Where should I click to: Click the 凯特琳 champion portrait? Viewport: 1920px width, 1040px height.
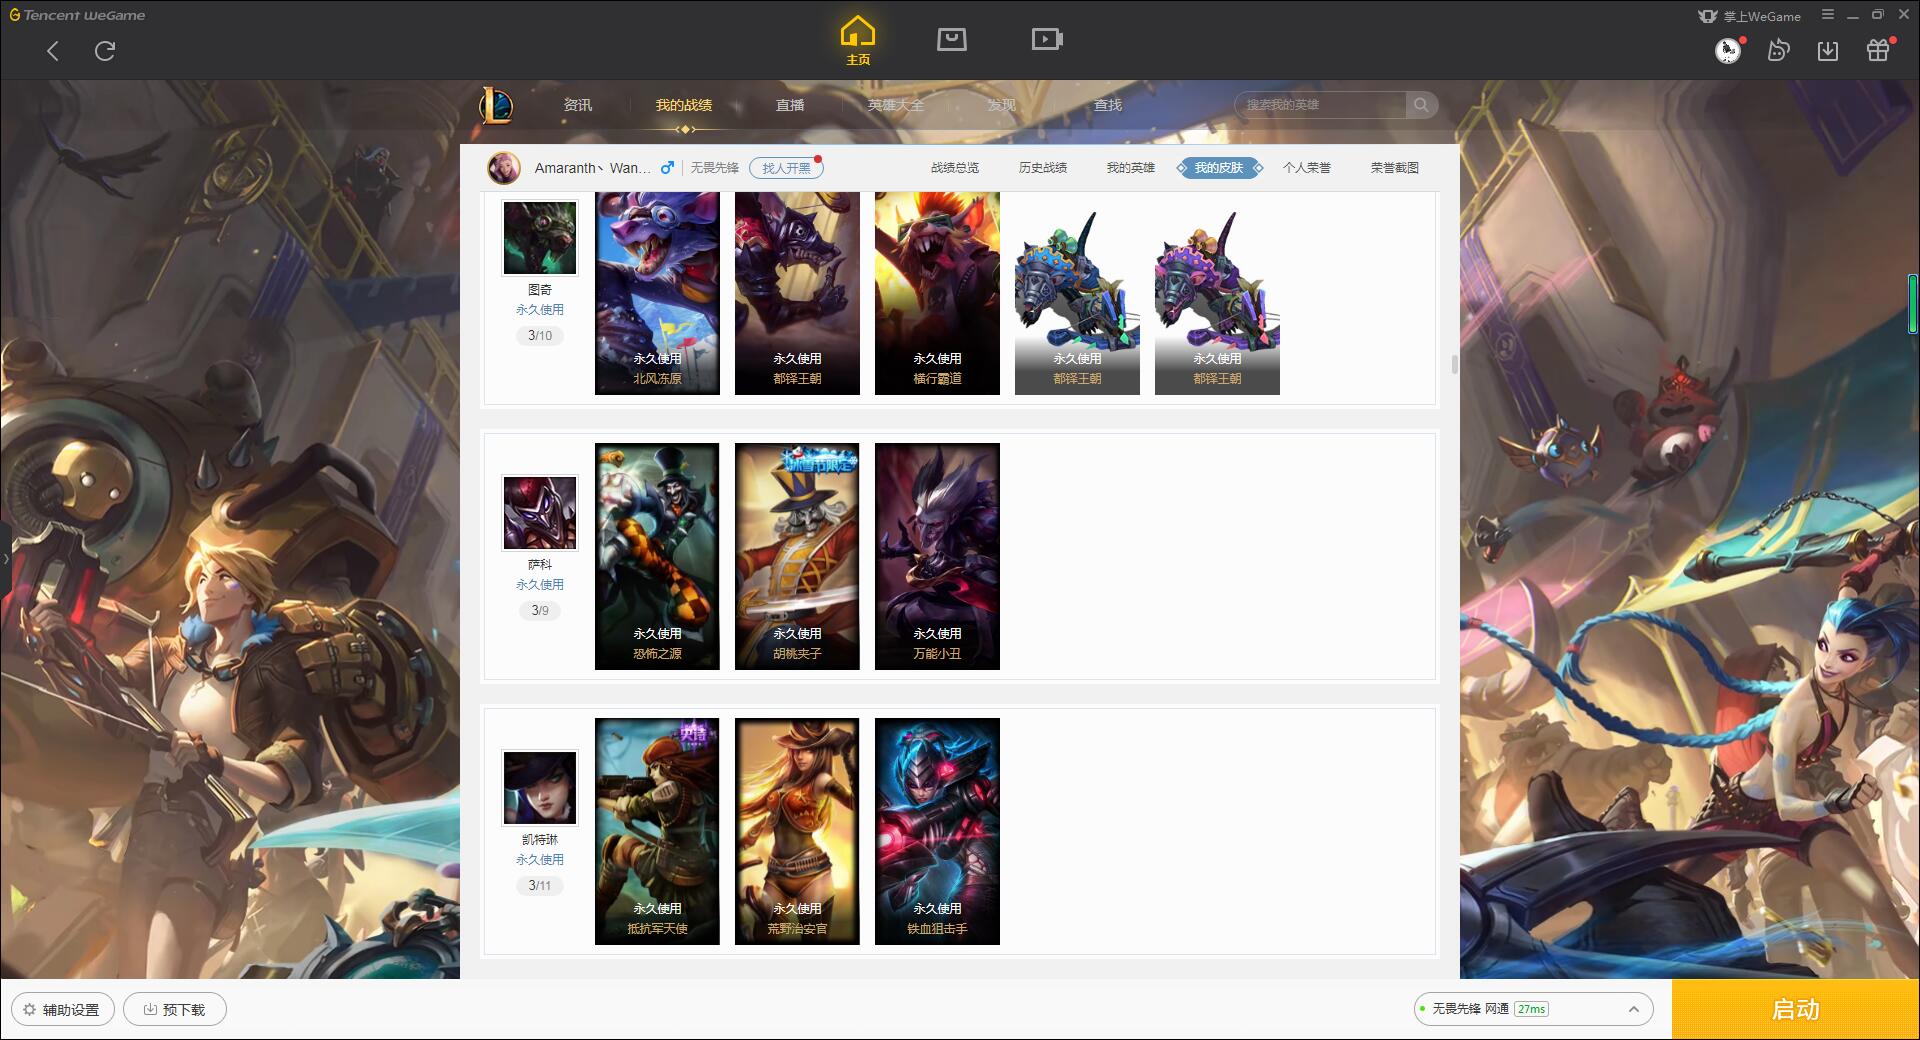(539, 788)
